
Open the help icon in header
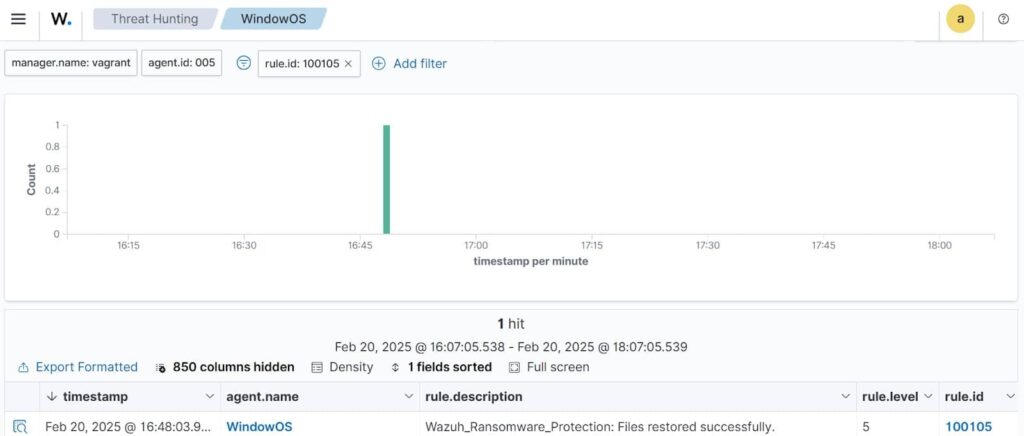1004,19
